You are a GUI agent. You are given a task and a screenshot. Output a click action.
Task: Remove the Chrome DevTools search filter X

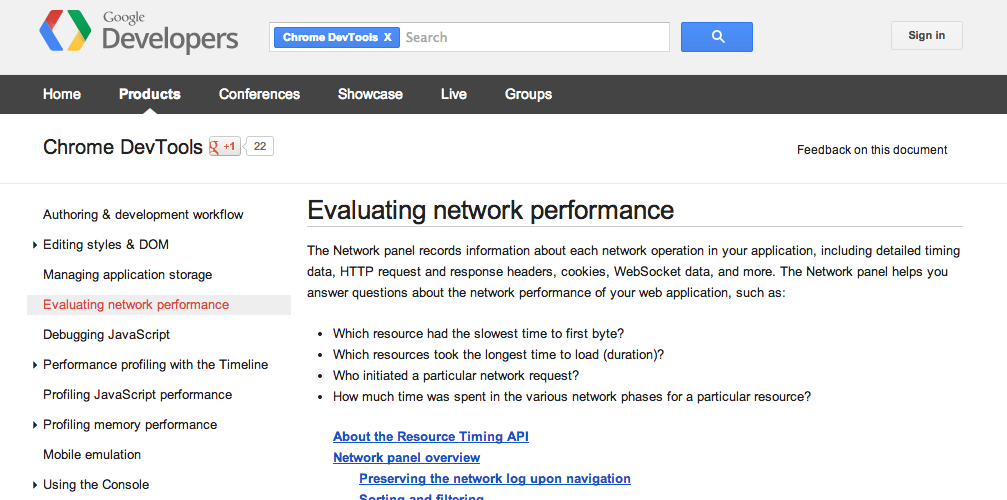click(387, 38)
